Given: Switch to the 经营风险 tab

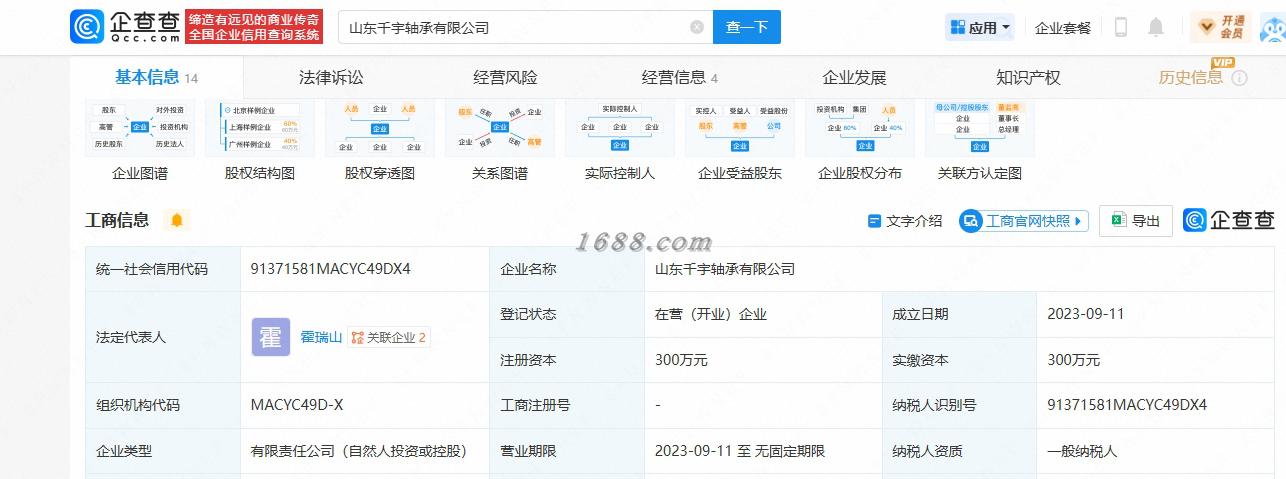Looking at the screenshot, I should click(505, 77).
